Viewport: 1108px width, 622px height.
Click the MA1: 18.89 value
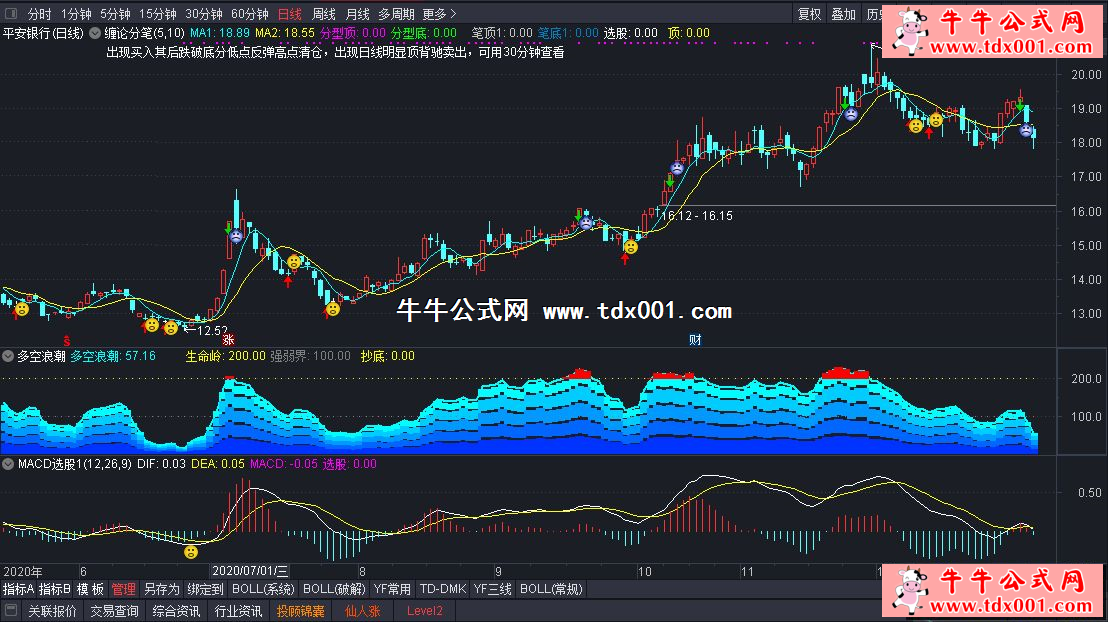pos(220,33)
